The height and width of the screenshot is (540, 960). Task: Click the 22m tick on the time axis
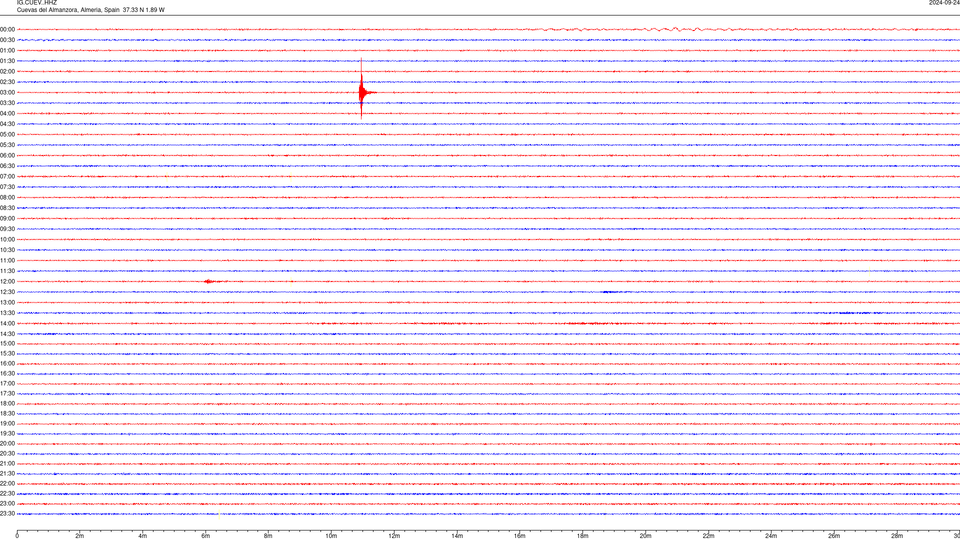pos(708,536)
